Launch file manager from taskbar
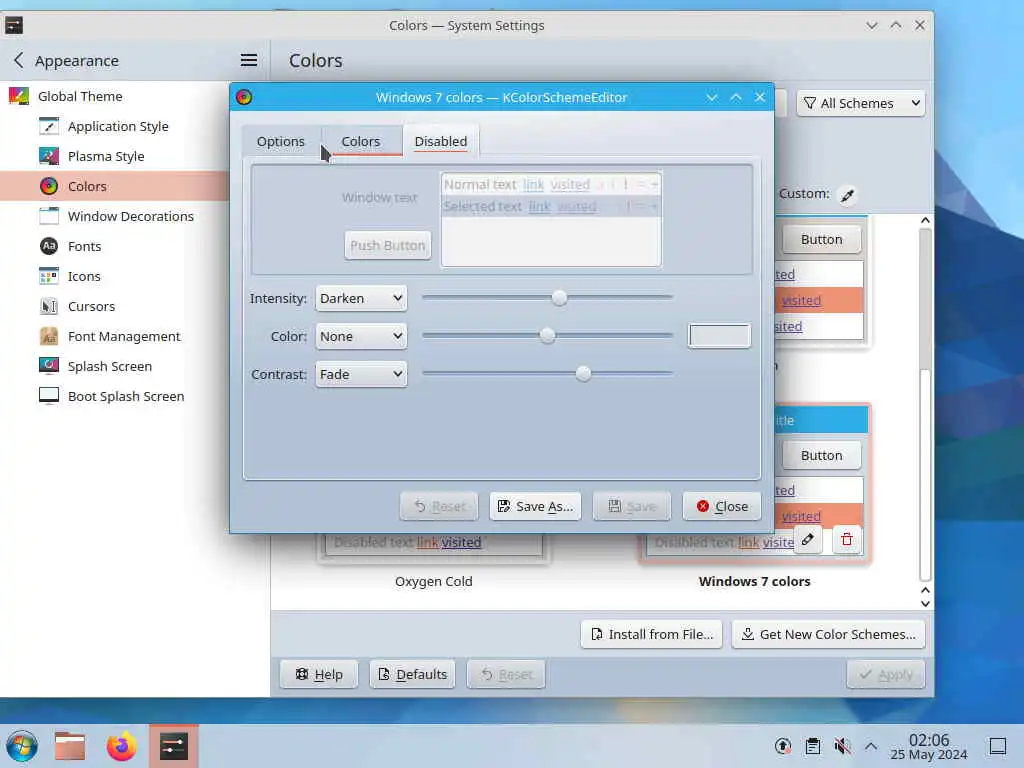Screen dimensions: 1024x768 click(x=70, y=746)
